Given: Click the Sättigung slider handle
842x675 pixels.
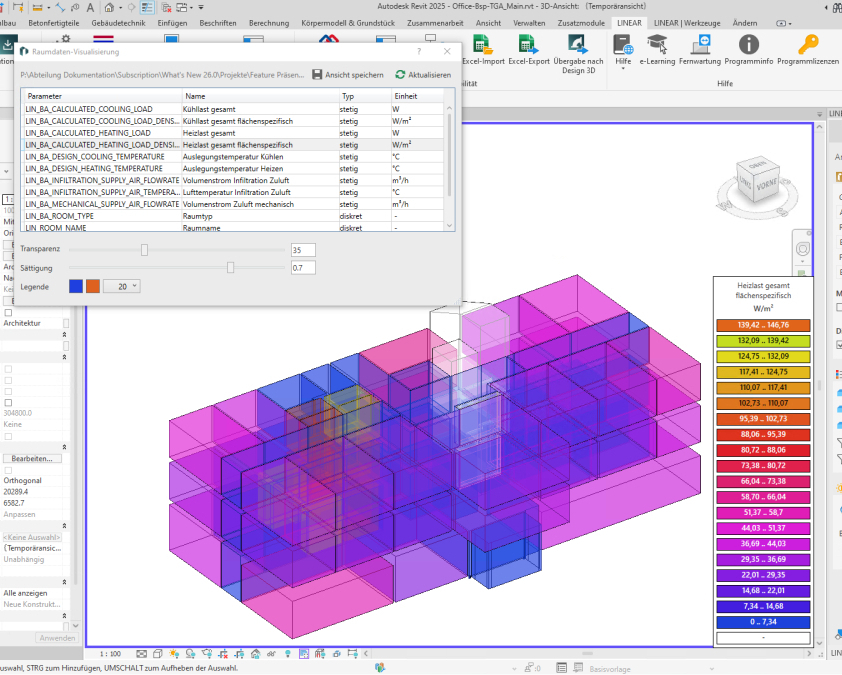Looking at the screenshot, I should click(231, 267).
